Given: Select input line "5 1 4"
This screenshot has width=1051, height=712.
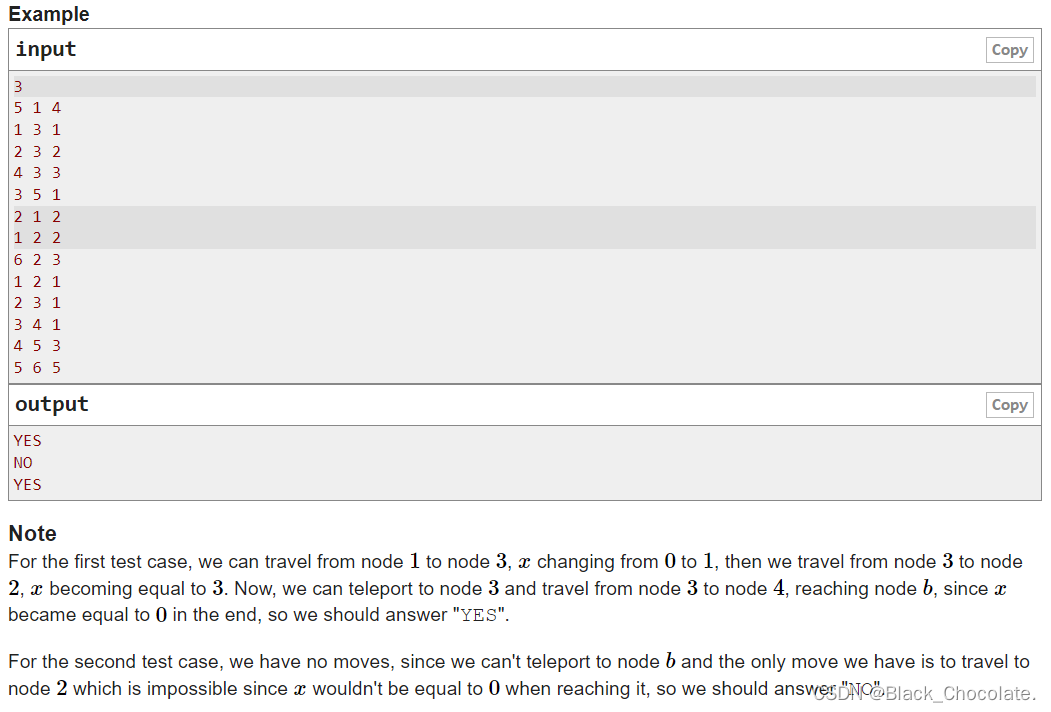Looking at the screenshot, I should [x=38, y=108].
